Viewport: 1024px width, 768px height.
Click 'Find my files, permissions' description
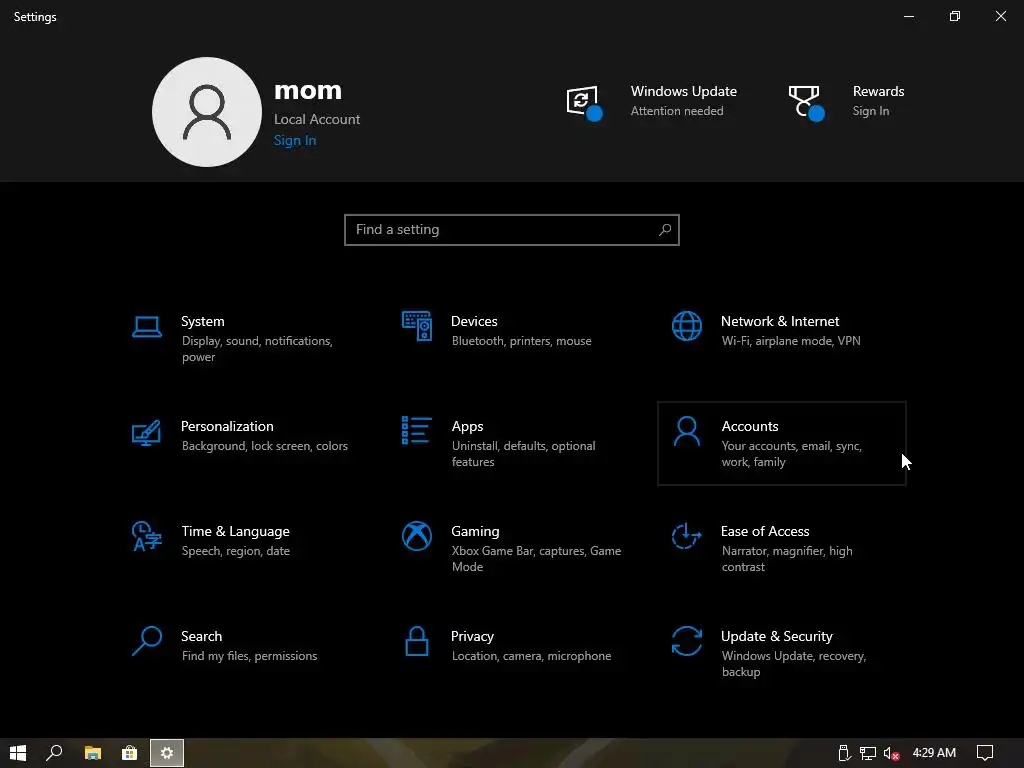[249, 656]
